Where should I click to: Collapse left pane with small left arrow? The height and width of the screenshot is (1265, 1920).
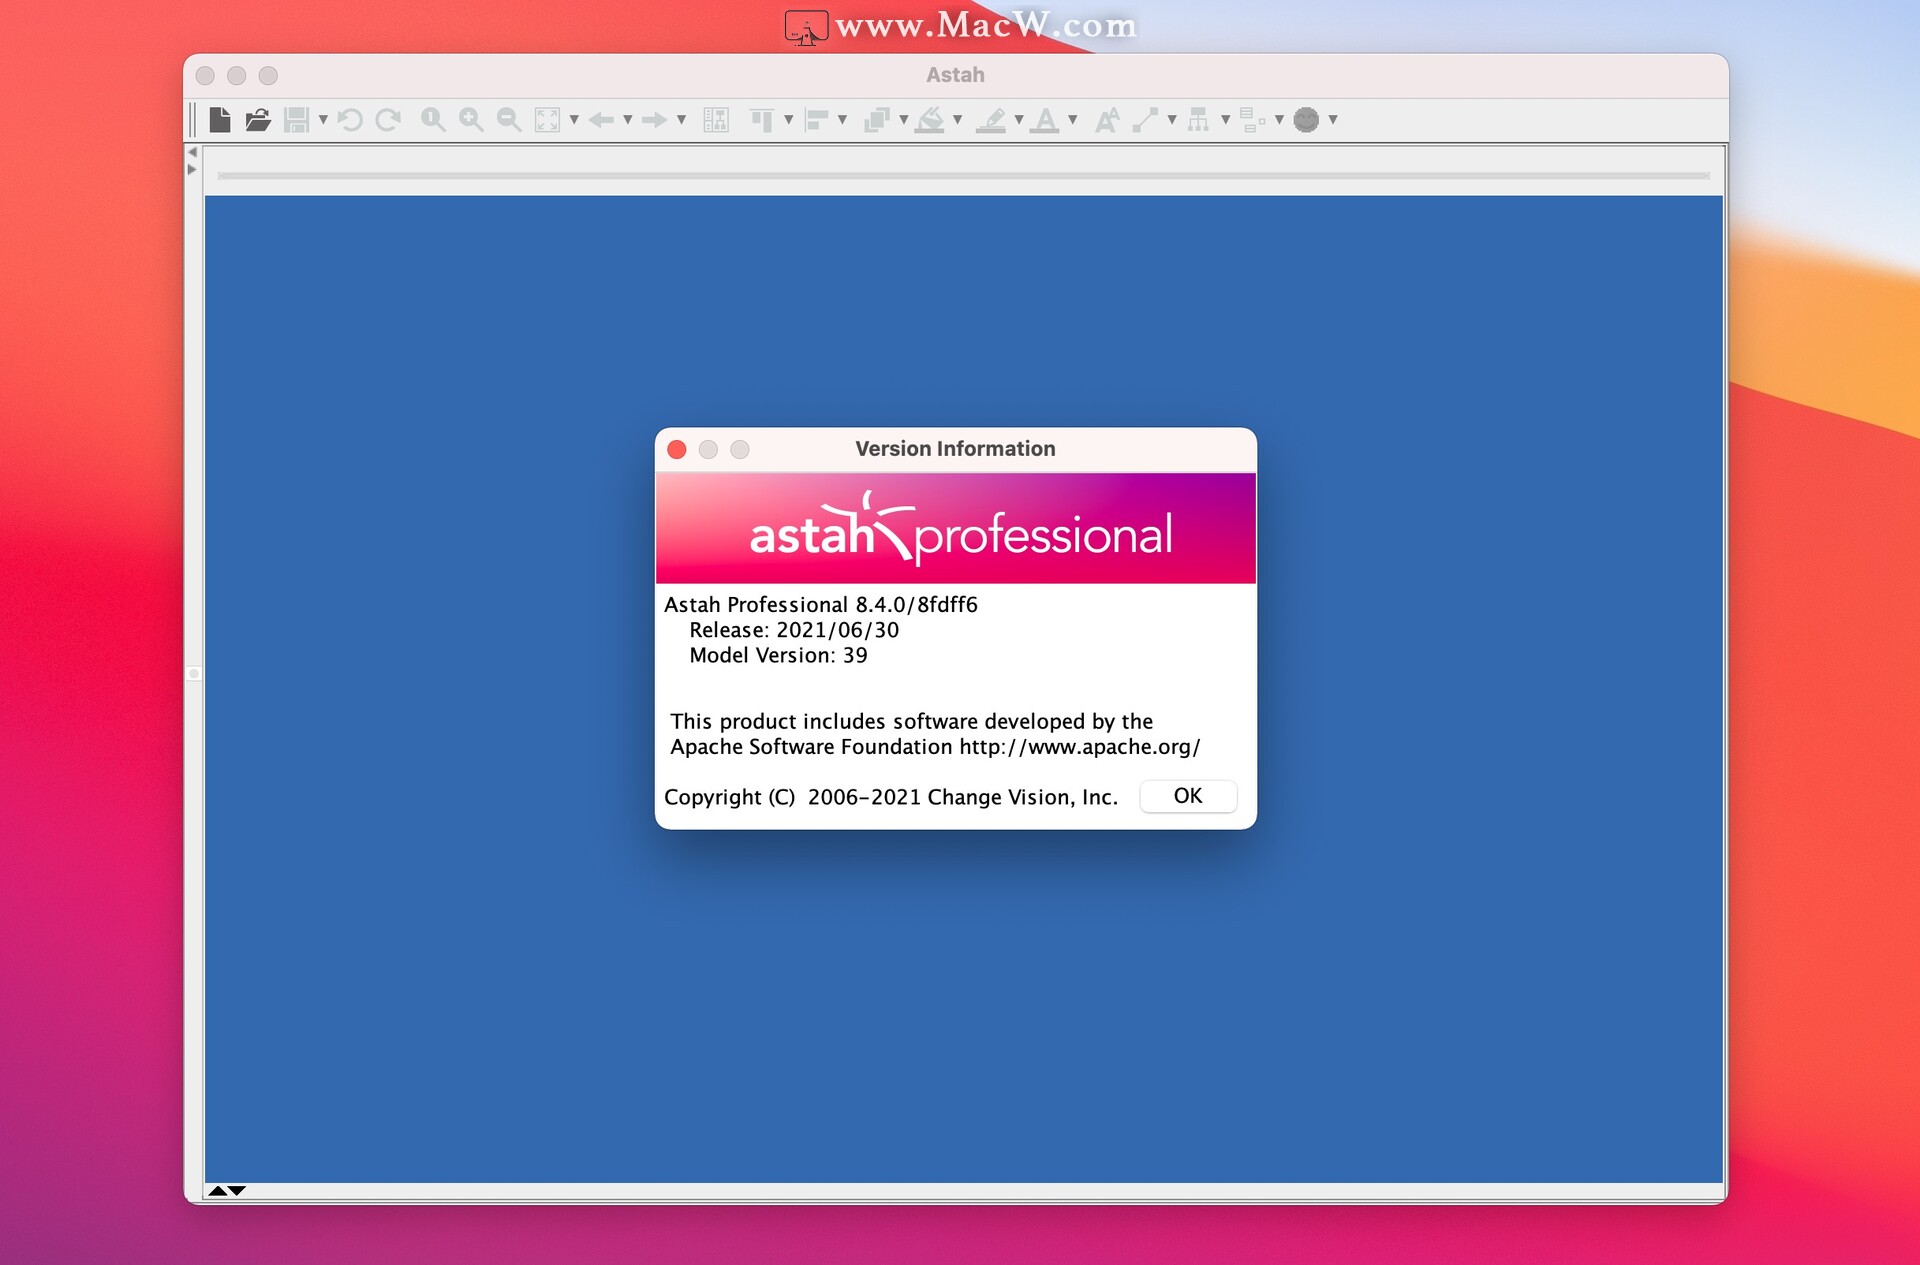[x=192, y=152]
